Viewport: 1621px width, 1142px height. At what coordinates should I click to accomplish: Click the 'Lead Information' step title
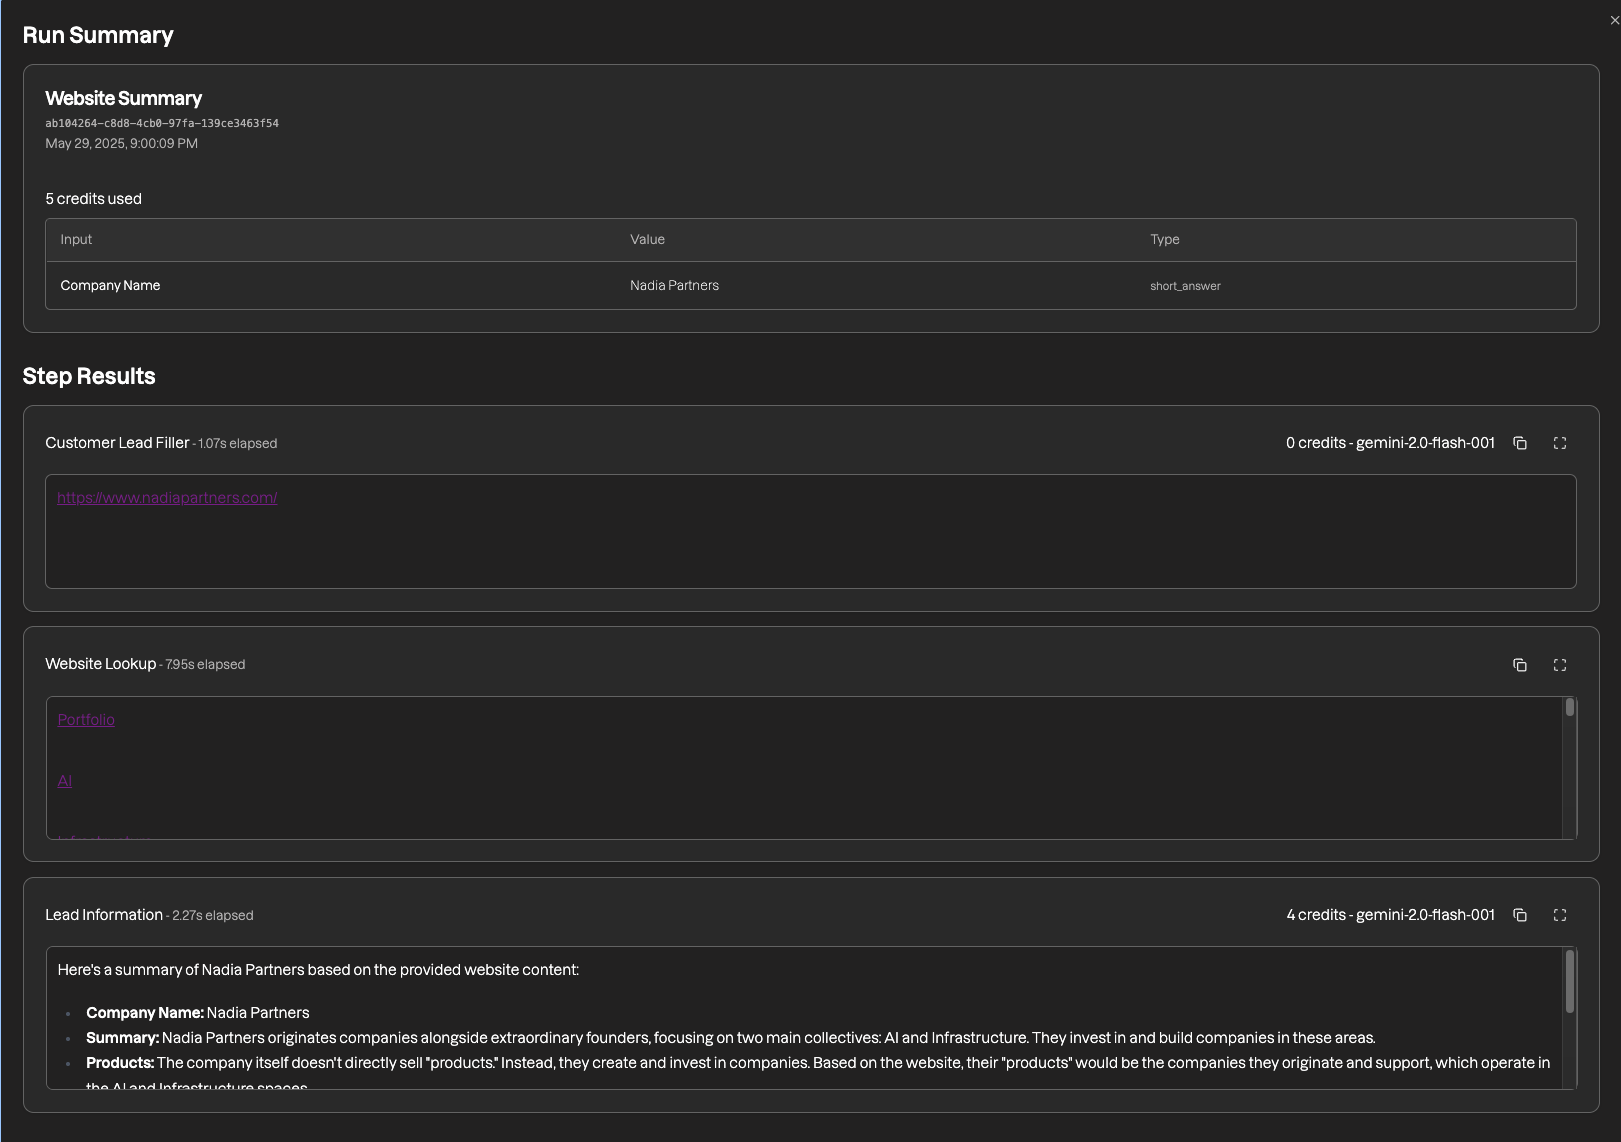click(104, 915)
